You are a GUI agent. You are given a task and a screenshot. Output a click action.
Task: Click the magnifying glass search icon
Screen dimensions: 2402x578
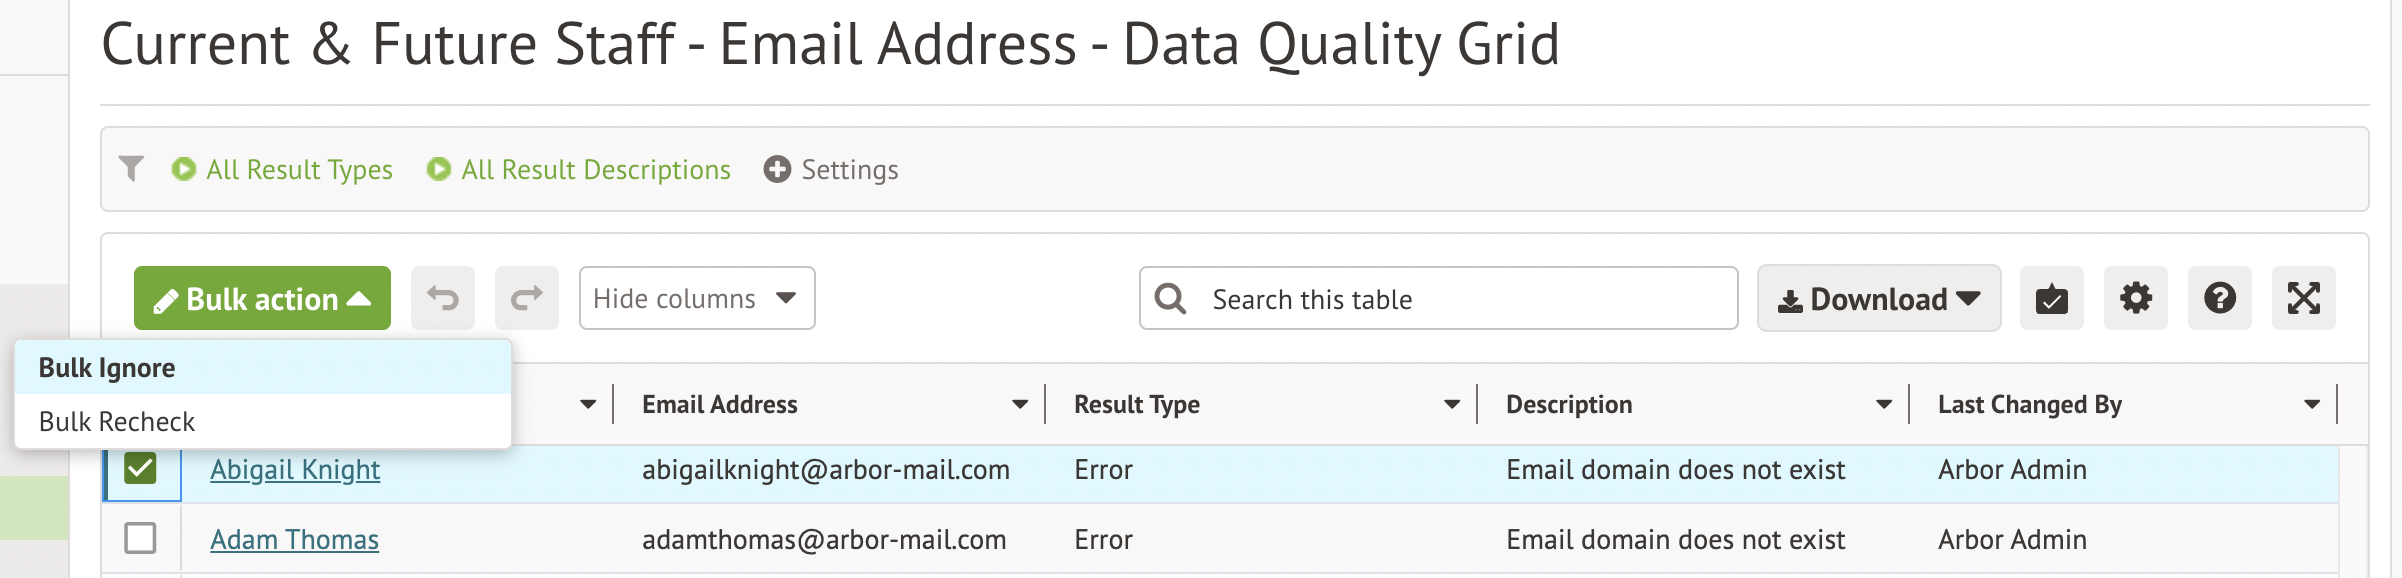[x=1170, y=299]
